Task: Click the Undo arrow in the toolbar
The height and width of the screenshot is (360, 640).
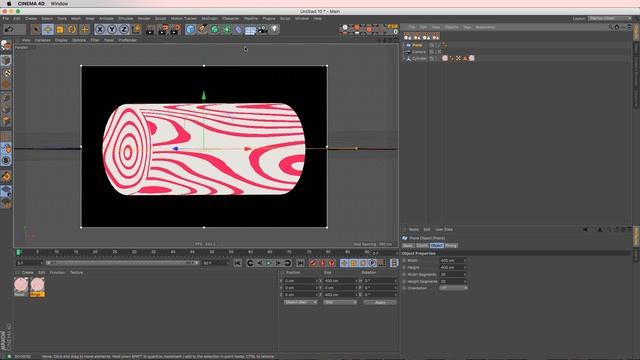Action: [9, 29]
